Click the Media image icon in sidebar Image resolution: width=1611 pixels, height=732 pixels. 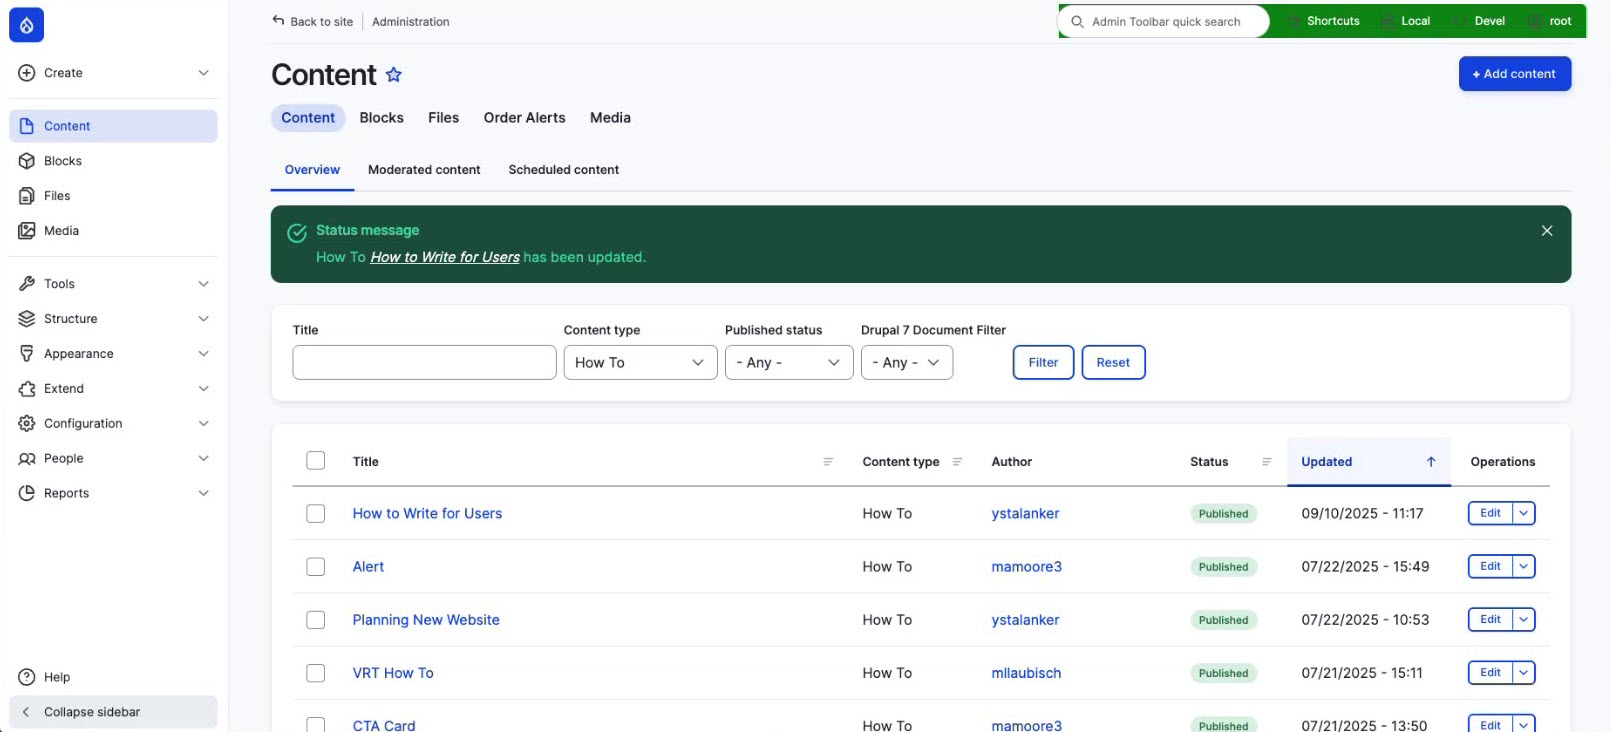(27, 231)
